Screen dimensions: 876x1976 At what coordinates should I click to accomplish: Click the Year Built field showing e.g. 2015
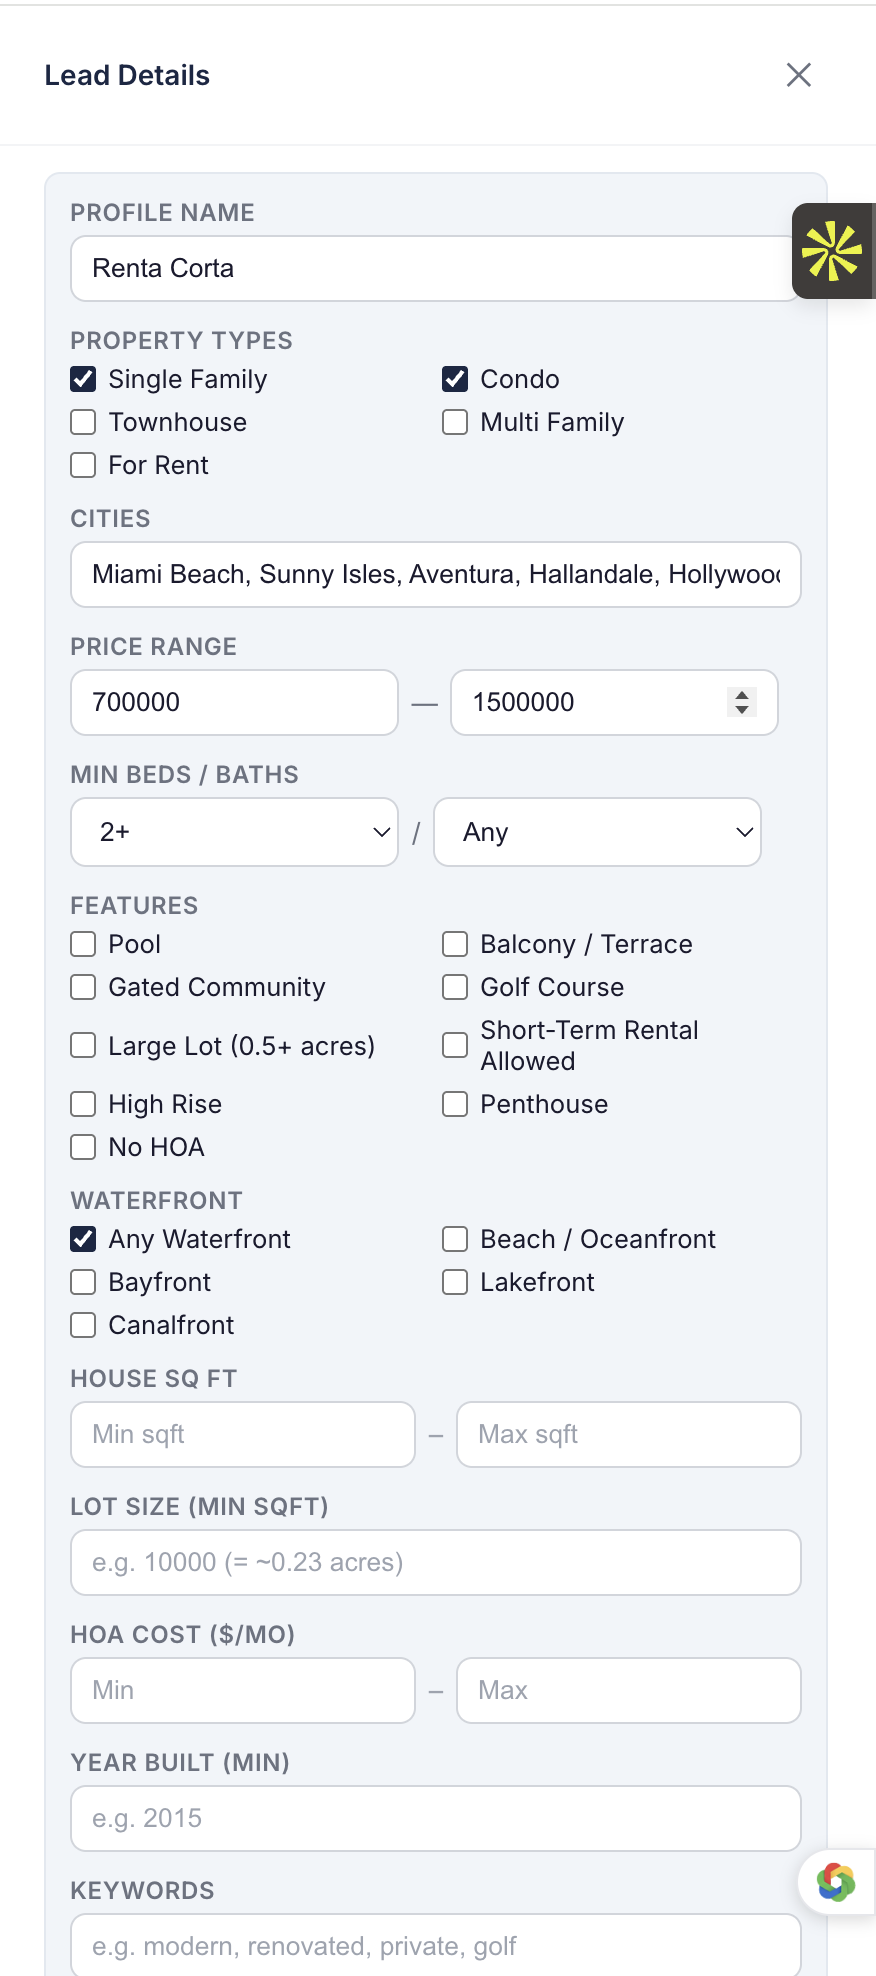[x=435, y=1818]
